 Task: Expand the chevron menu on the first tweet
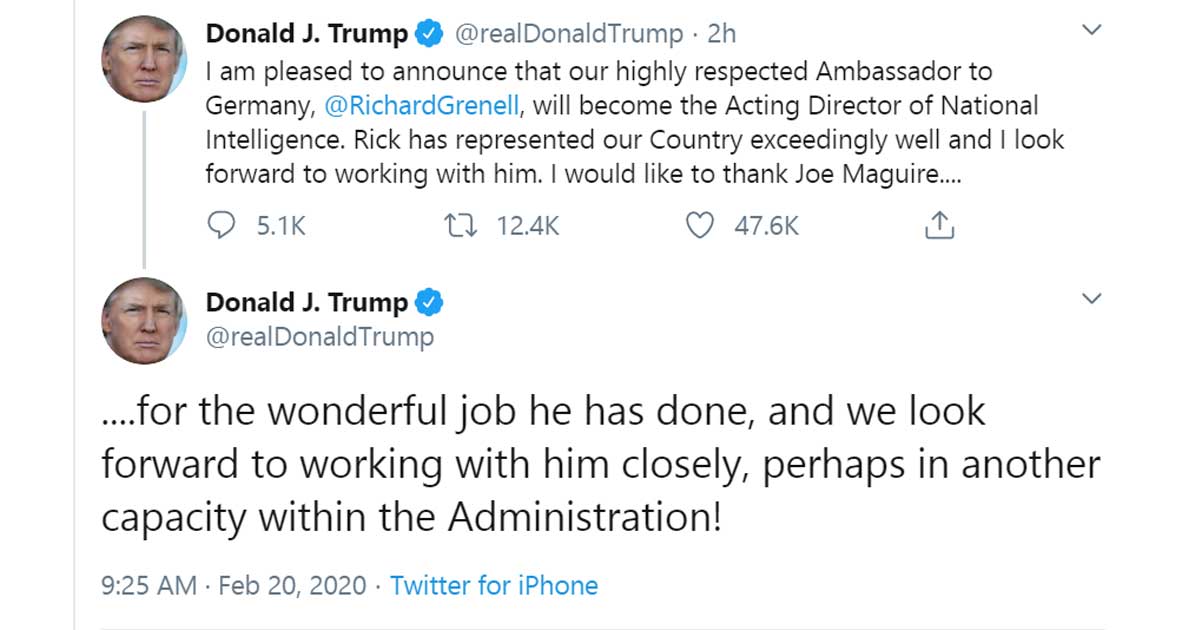(1092, 32)
